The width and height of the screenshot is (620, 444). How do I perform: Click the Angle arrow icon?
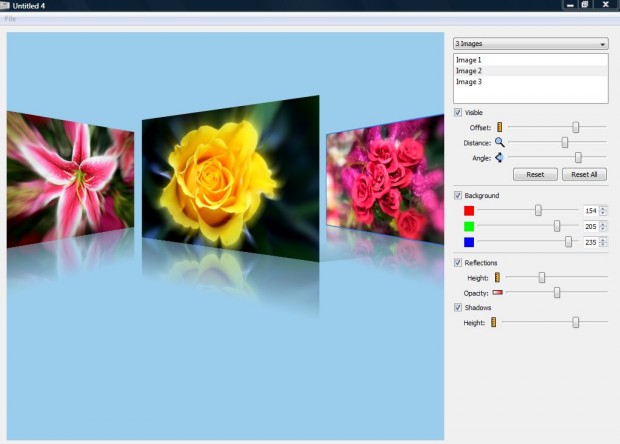(498, 158)
